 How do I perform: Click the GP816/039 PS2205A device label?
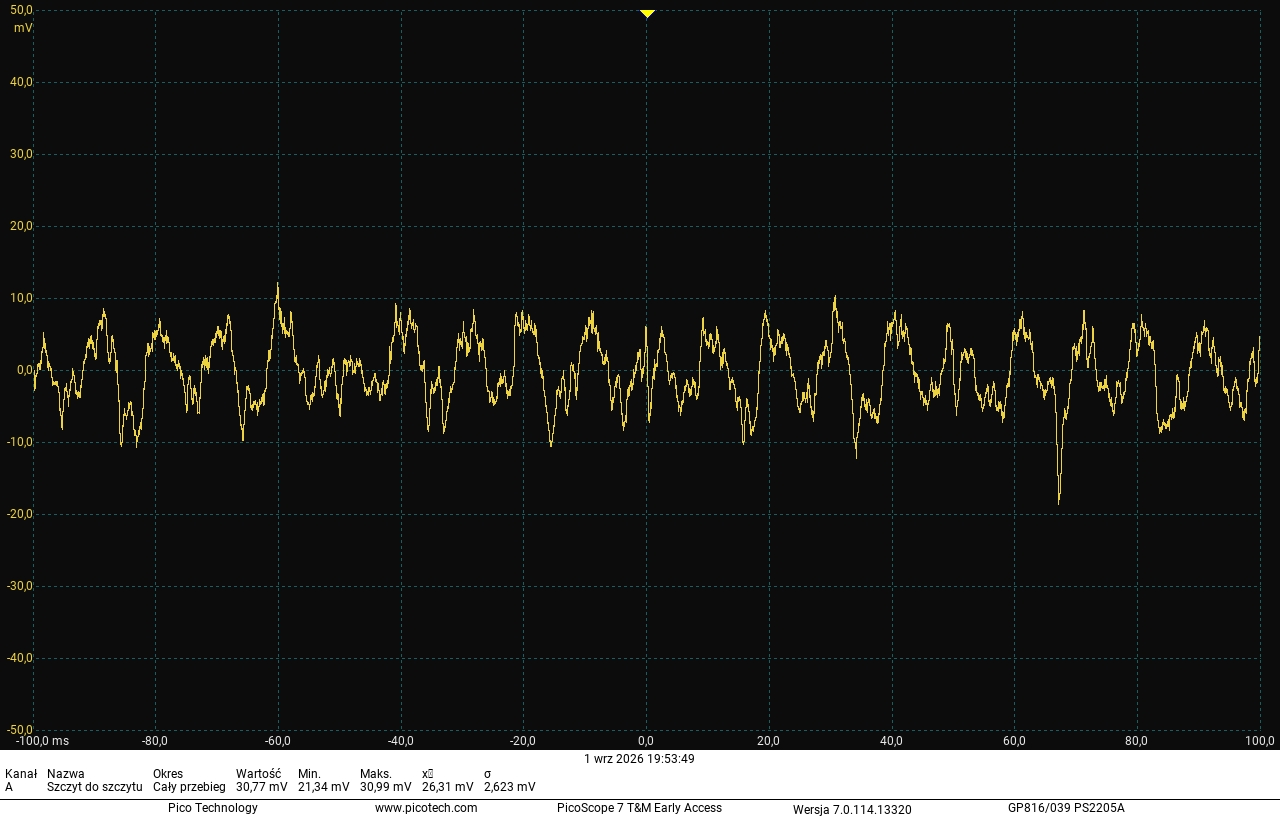(x=1066, y=808)
